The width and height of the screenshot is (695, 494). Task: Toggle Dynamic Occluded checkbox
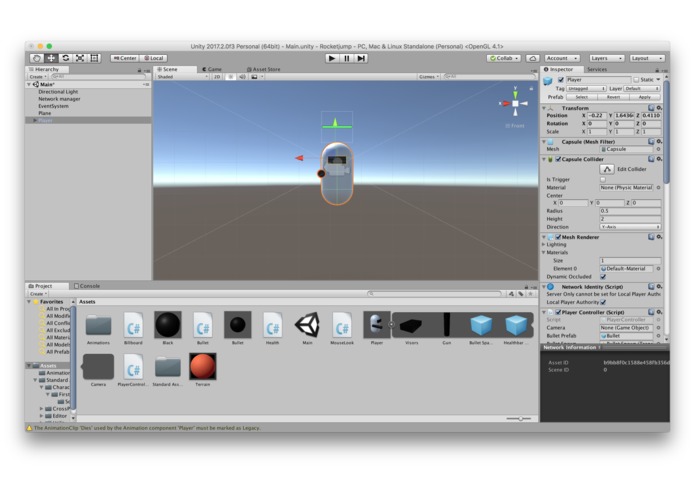pos(603,276)
